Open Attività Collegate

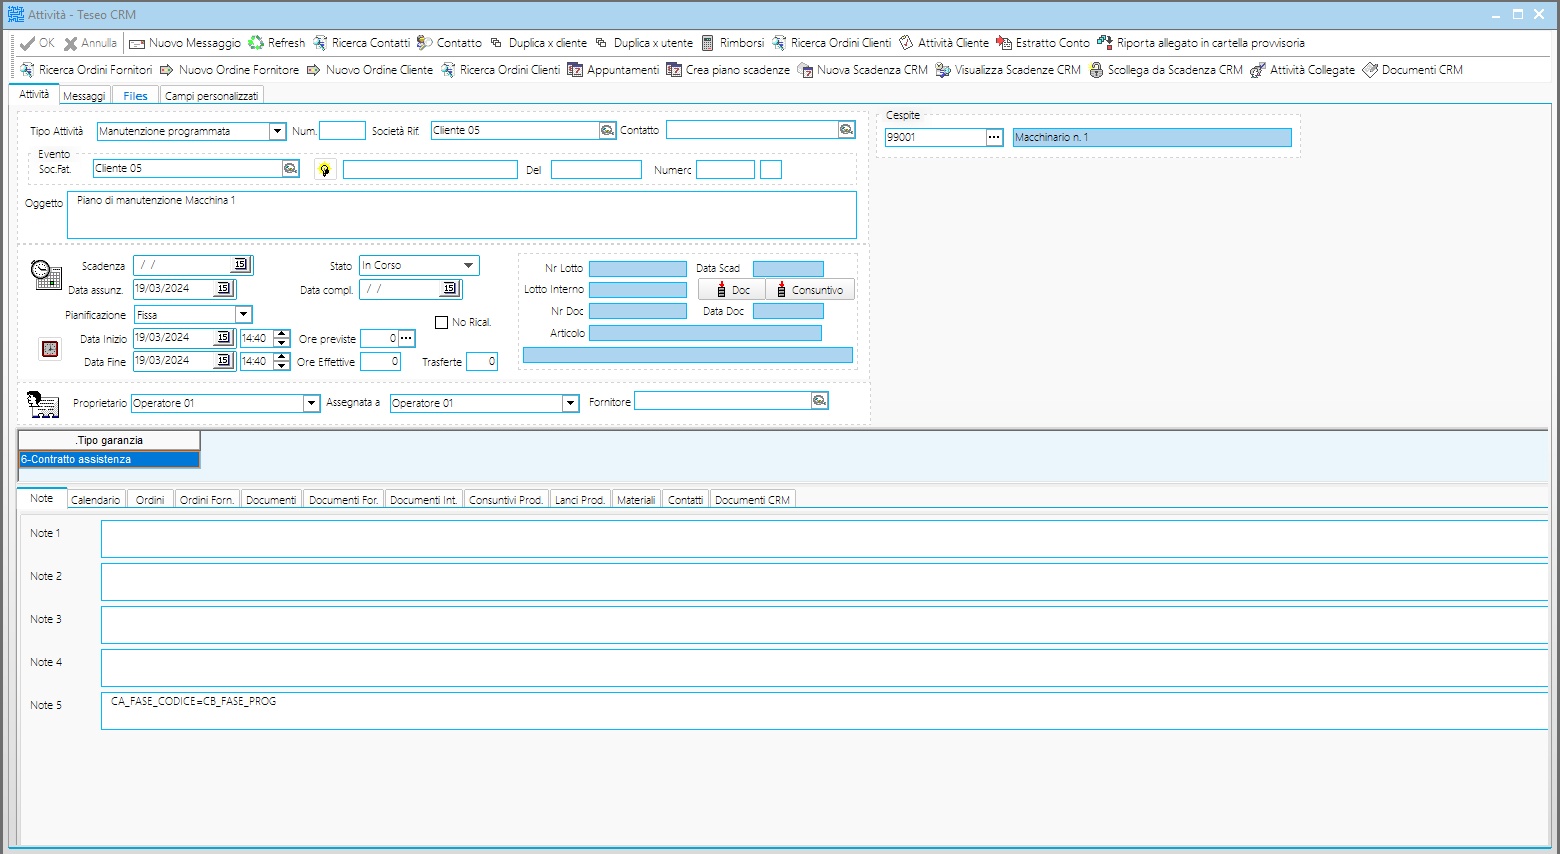(1303, 70)
